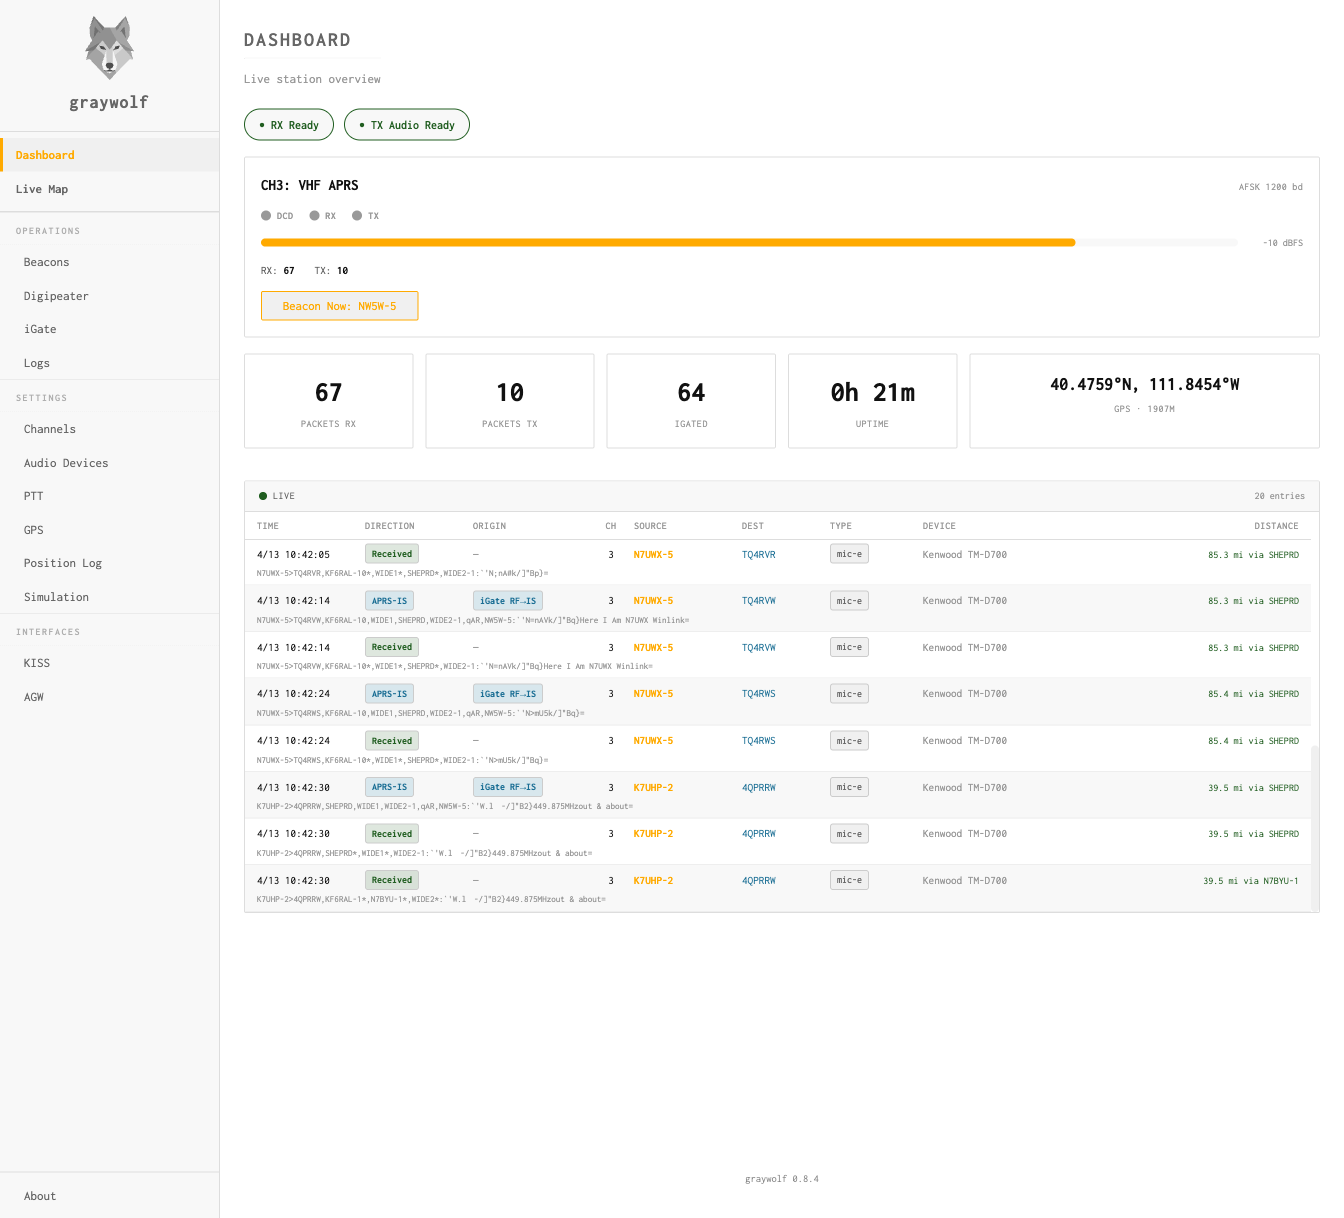Viewport: 1344px width, 1218px height.
Task: Click a Received direction badge
Action: pos(391,553)
